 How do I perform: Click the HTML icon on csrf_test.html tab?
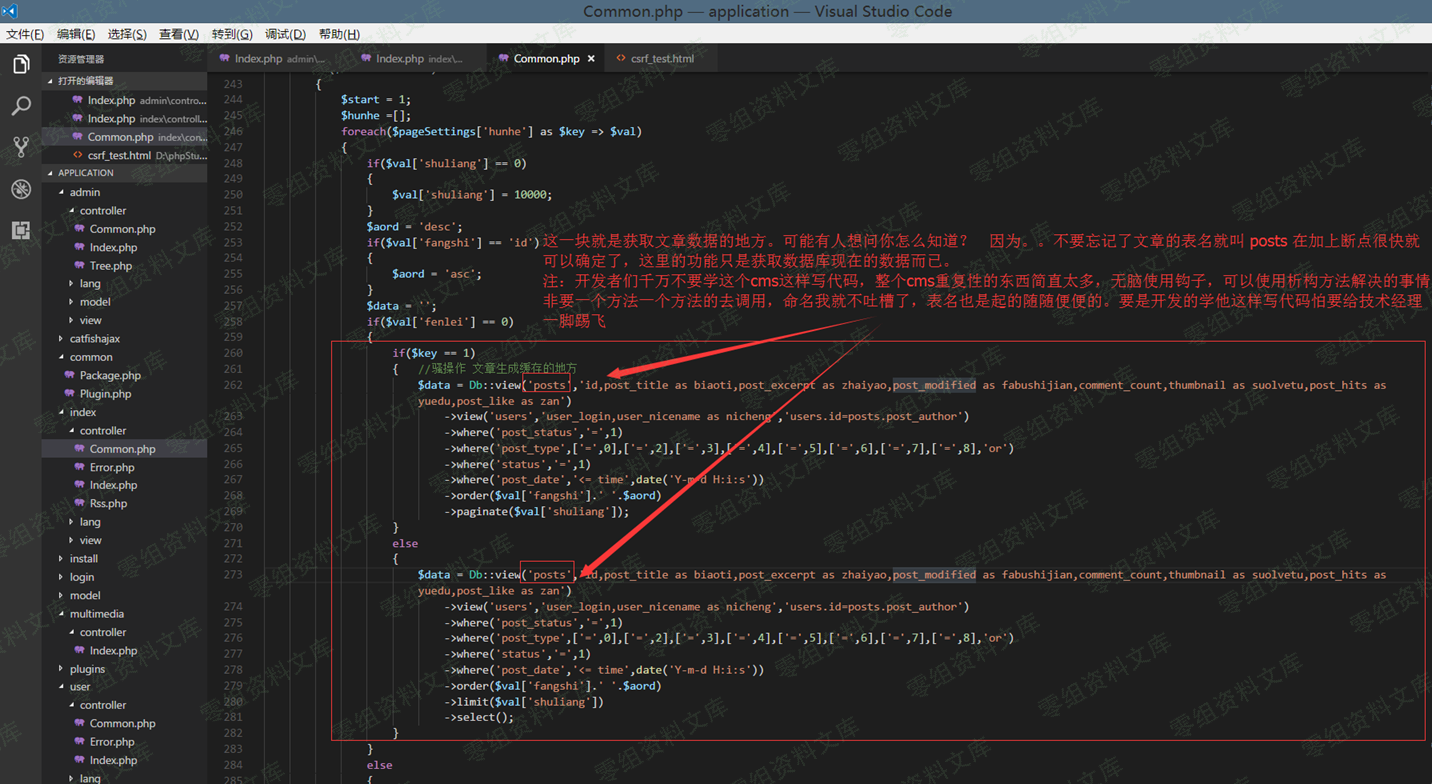point(621,59)
